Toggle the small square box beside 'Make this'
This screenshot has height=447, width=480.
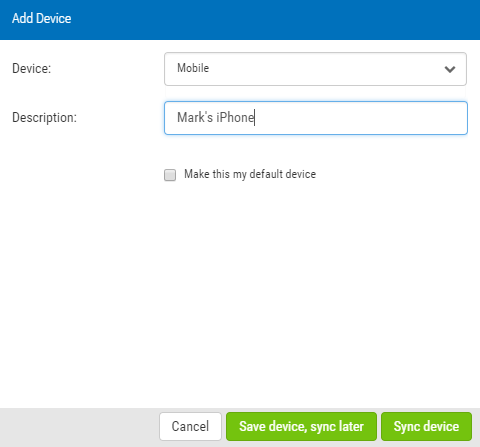coord(170,175)
